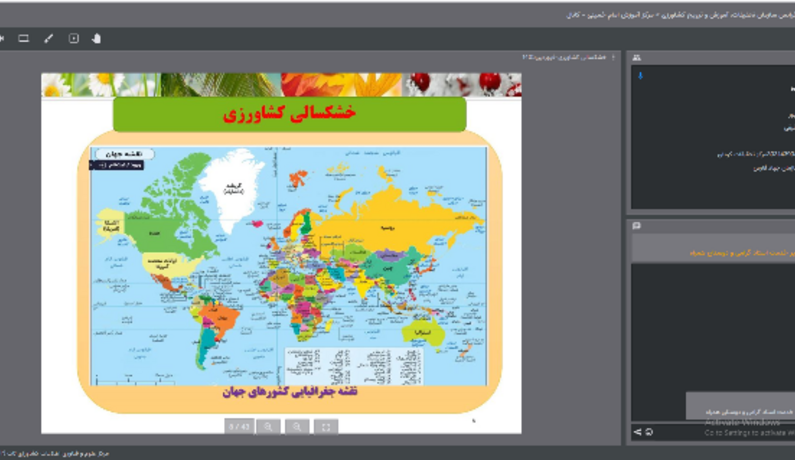The height and width of the screenshot is (460, 795).
Task: Zoom in on the slide
Action: tap(268, 427)
